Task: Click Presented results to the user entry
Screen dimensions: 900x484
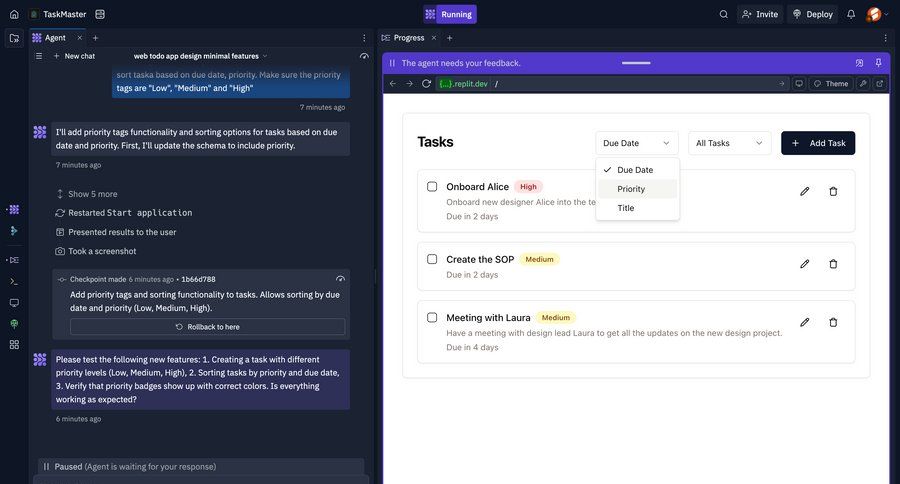Action: [x=116, y=232]
